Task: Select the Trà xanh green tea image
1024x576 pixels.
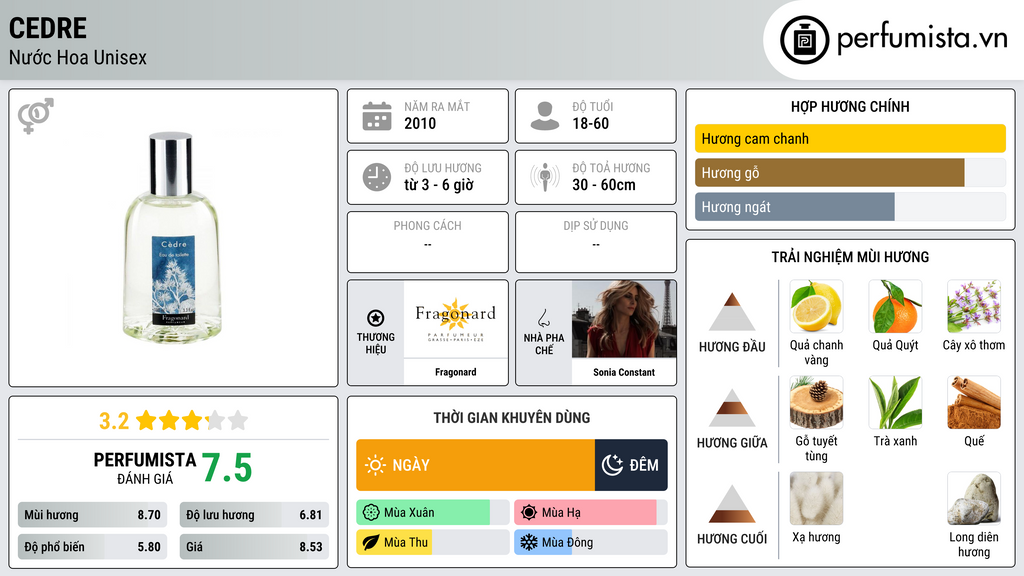Action: [x=895, y=402]
